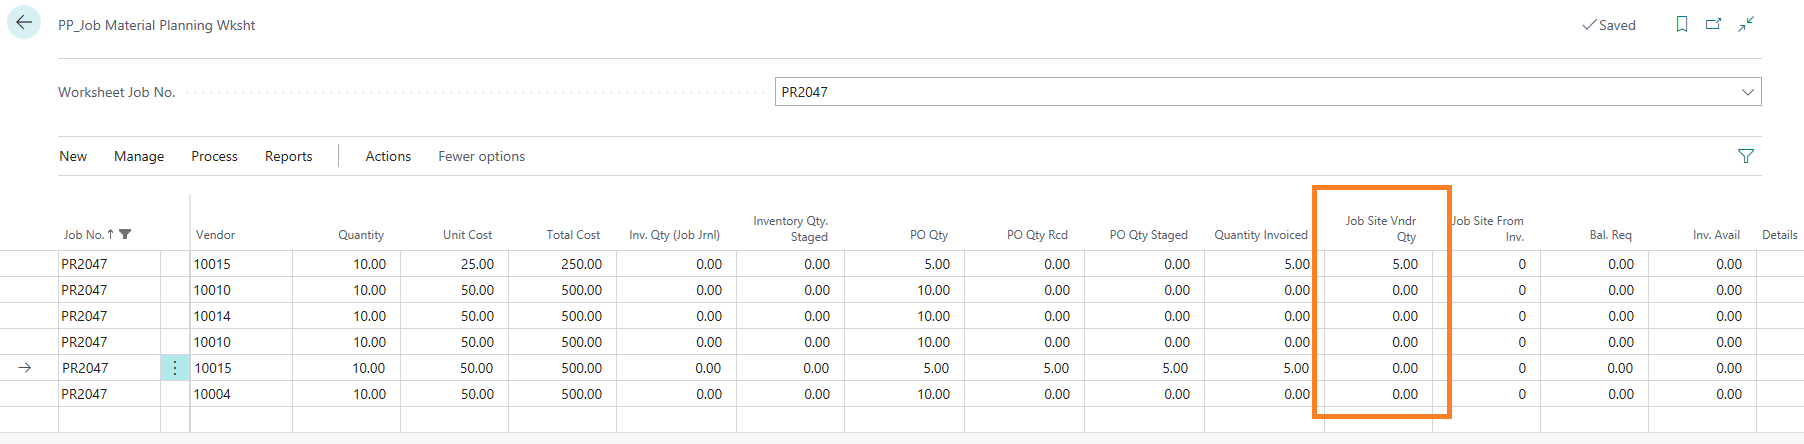The width and height of the screenshot is (1804, 444).
Task: Open the Process menu
Action: click(x=214, y=156)
